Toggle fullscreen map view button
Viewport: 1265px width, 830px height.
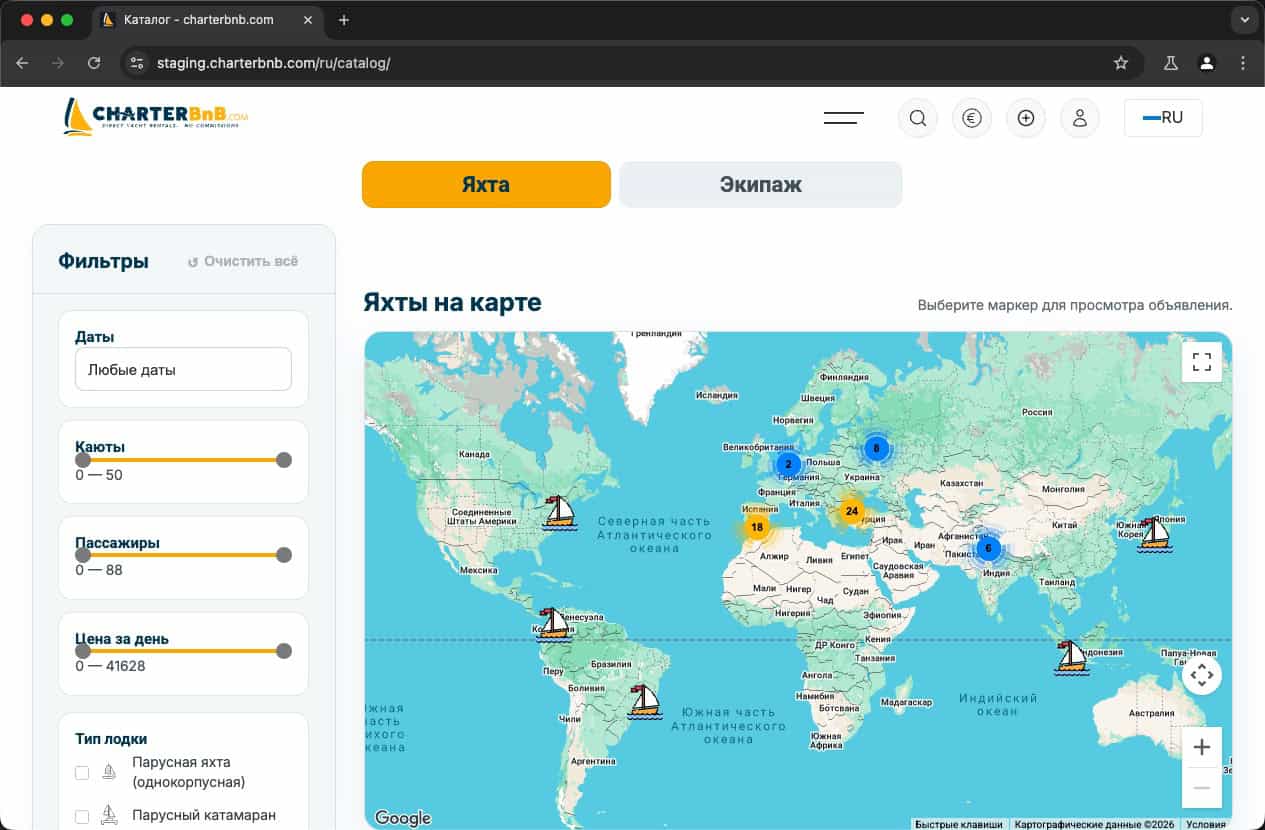(x=1202, y=362)
